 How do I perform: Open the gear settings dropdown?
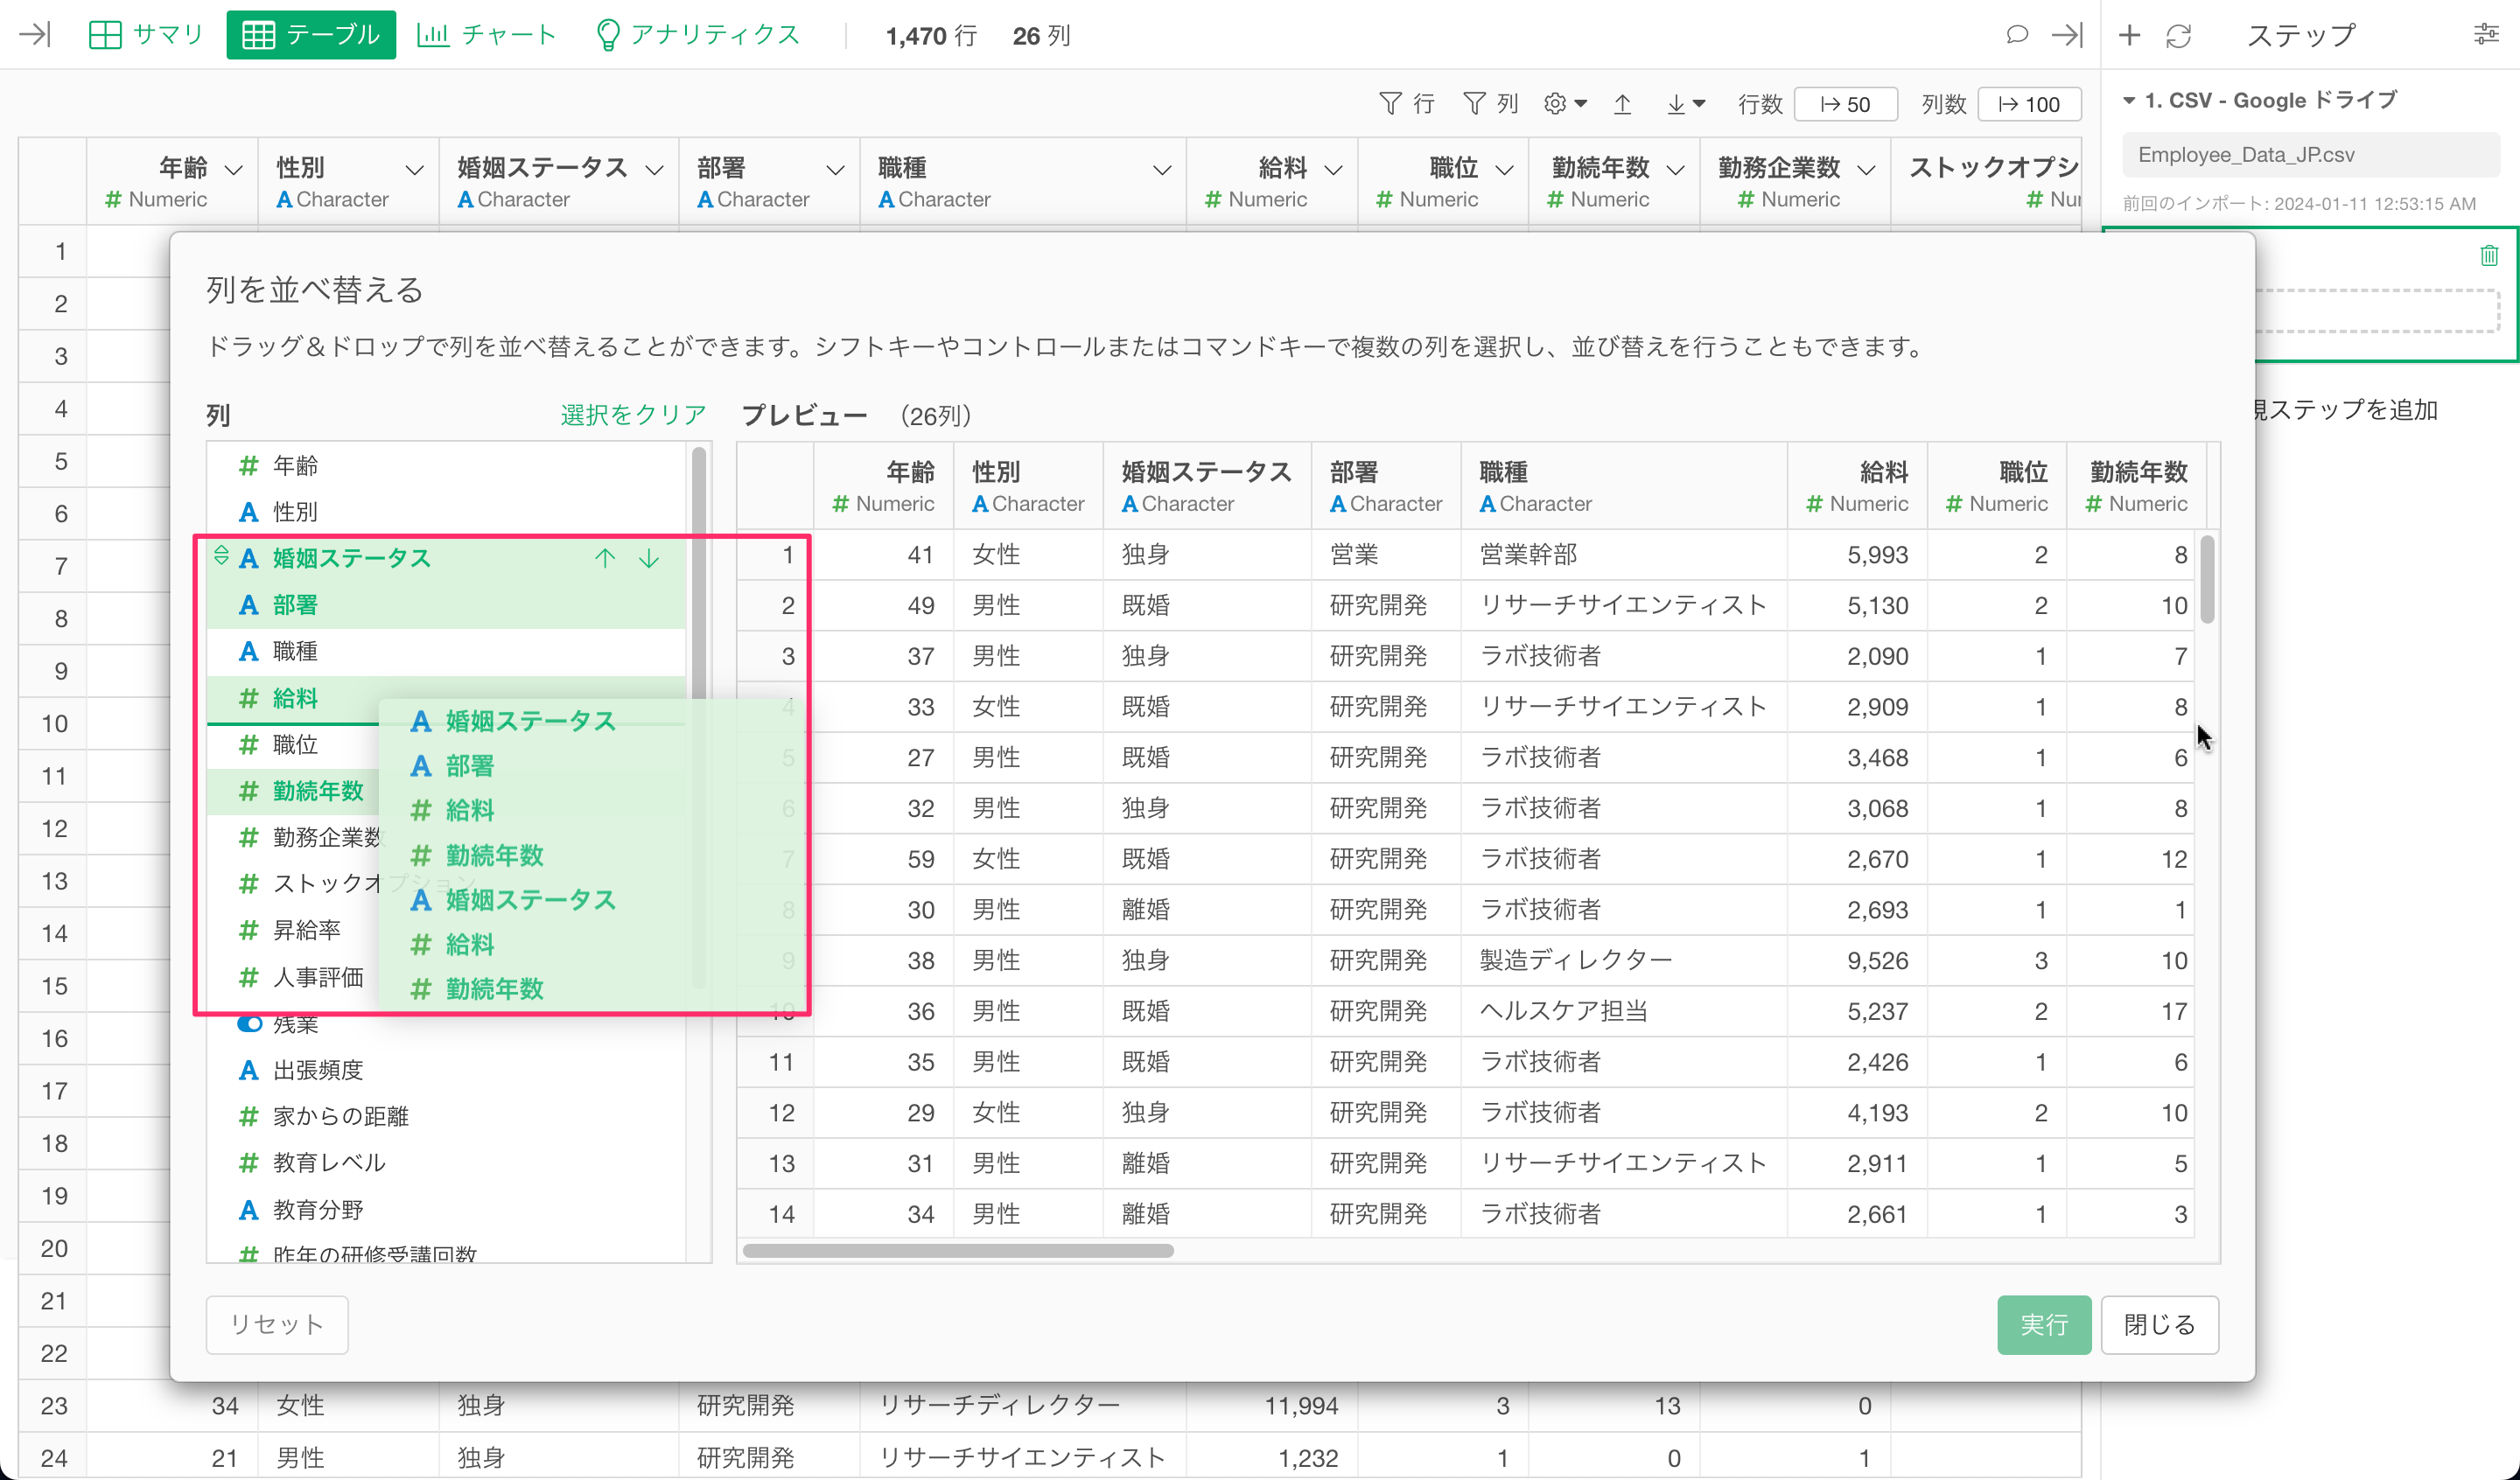tap(1565, 103)
